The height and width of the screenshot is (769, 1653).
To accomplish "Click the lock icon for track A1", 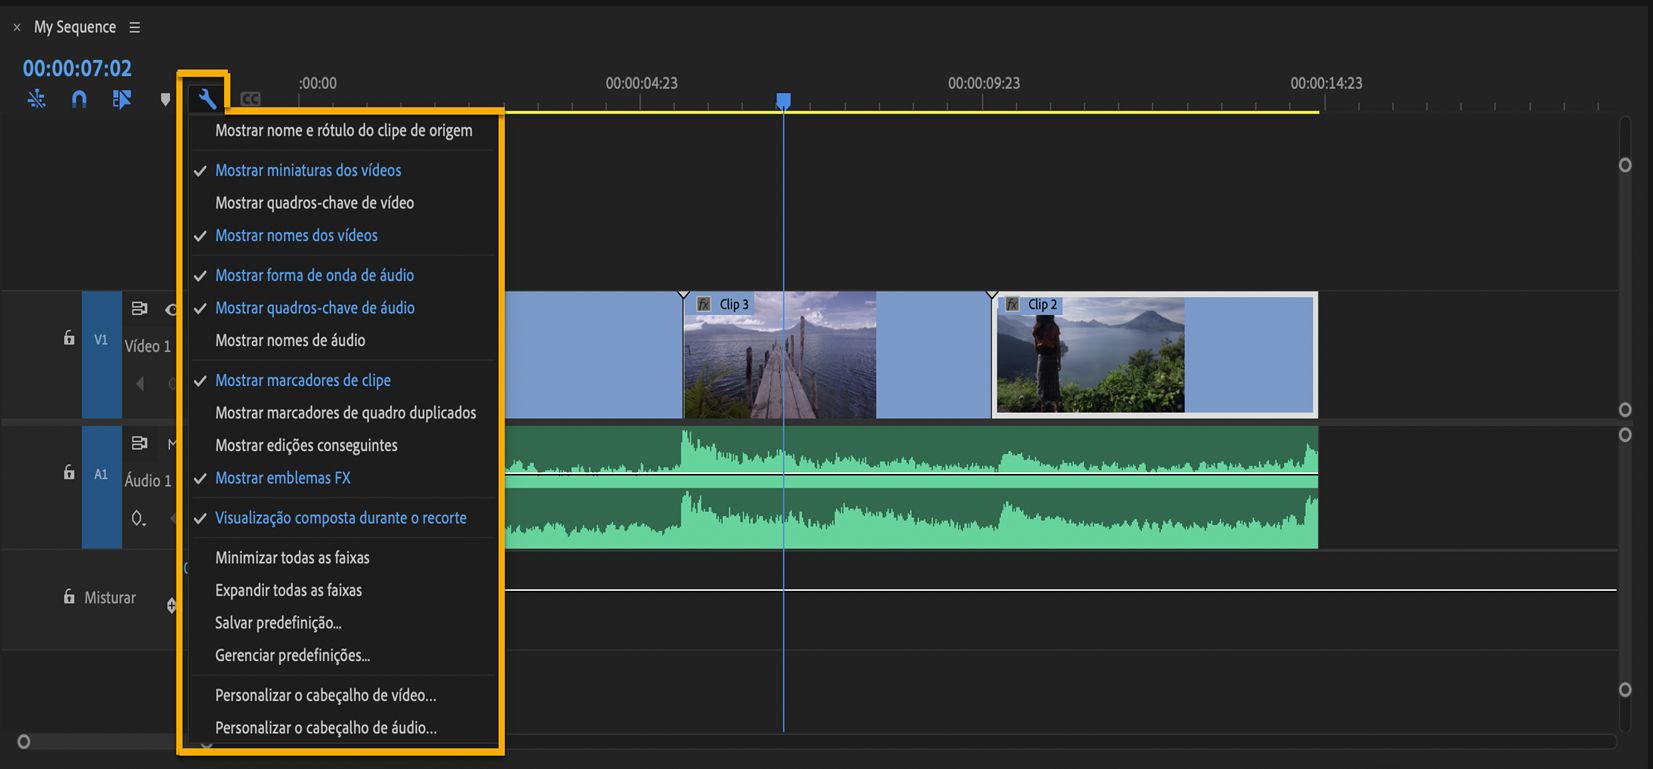I will (69, 472).
